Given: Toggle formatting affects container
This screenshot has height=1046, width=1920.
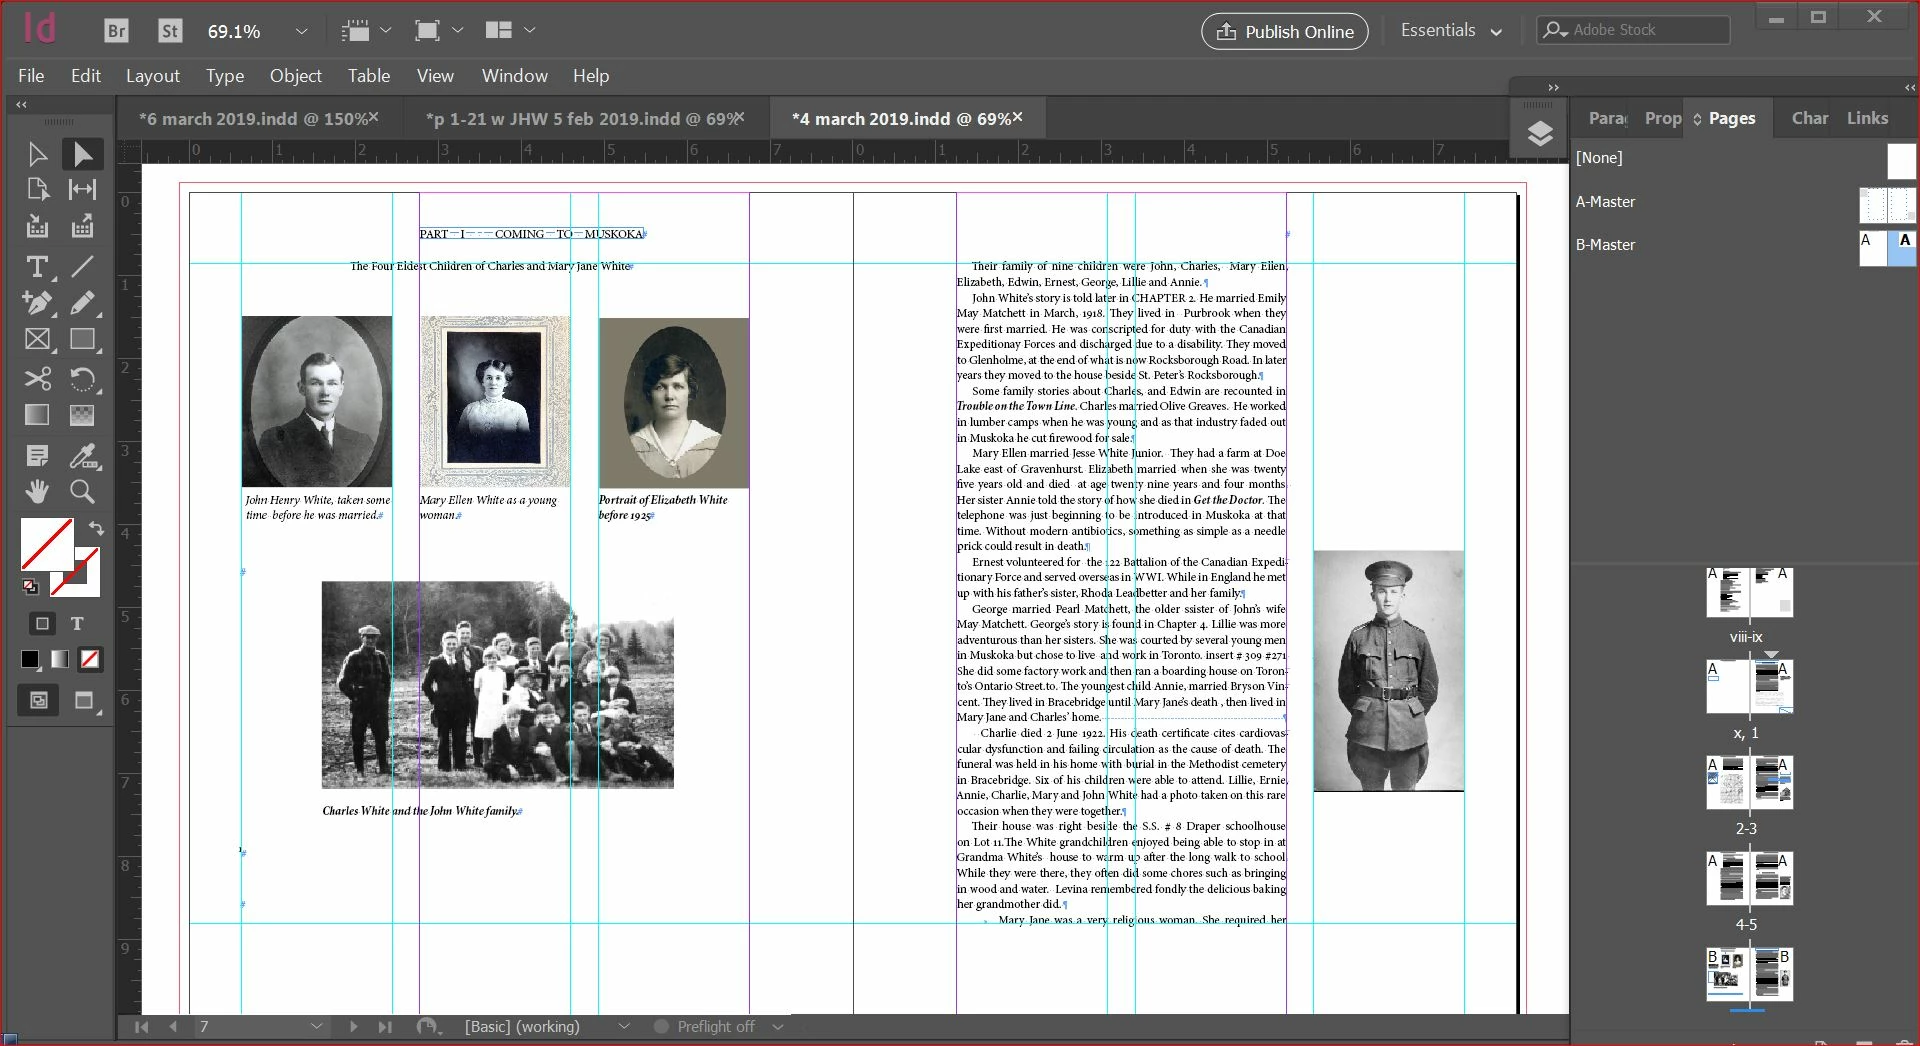Looking at the screenshot, I should click(42, 623).
